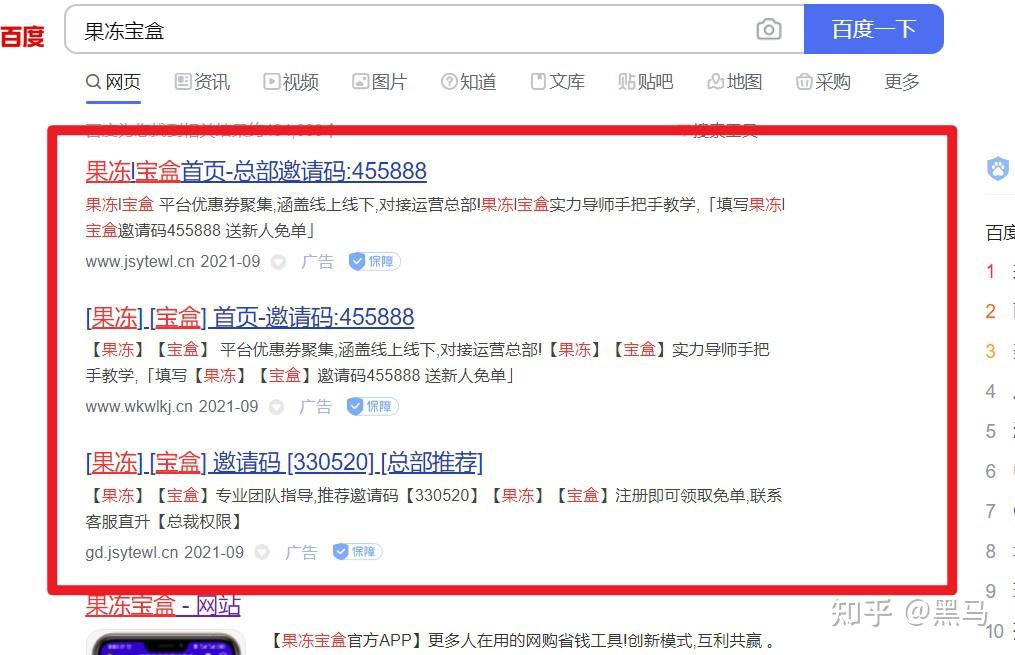Open result 果冻|宝盒首页-总部邀请码:455888
Image resolution: width=1015 pixels, height=655 pixels.
point(256,172)
